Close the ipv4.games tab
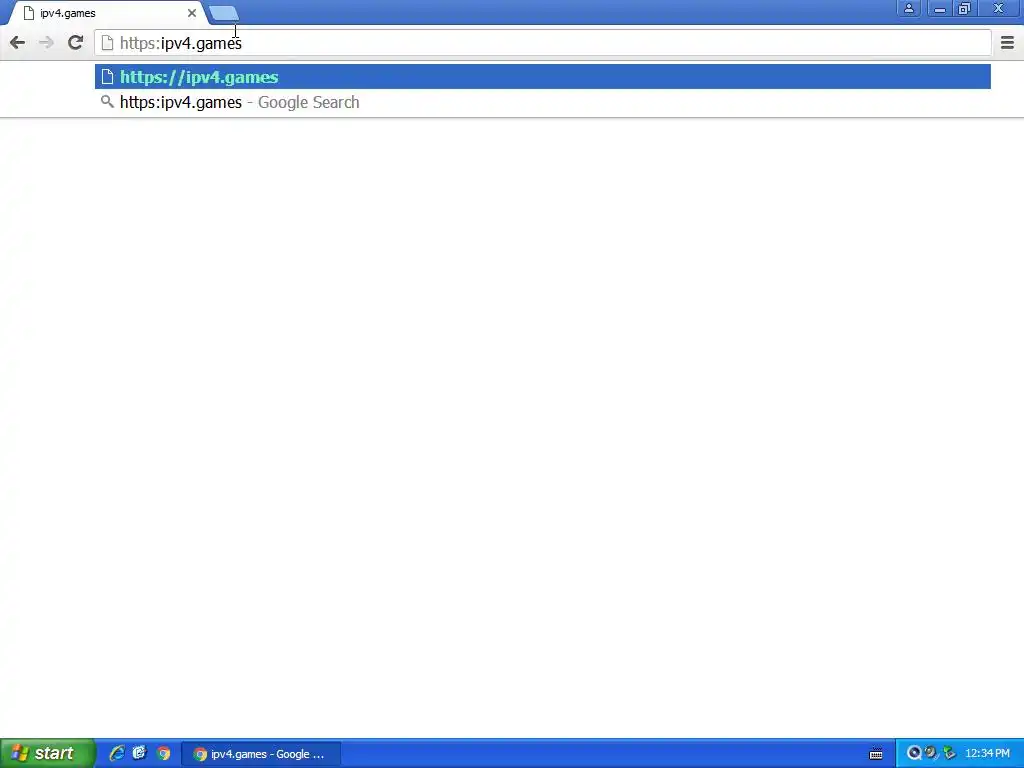Viewport: 1024px width, 768px height. 191,13
